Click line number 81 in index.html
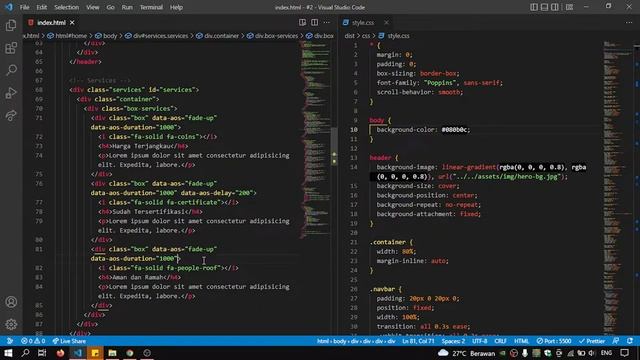The height and width of the screenshot is (360, 640). click(x=39, y=249)
